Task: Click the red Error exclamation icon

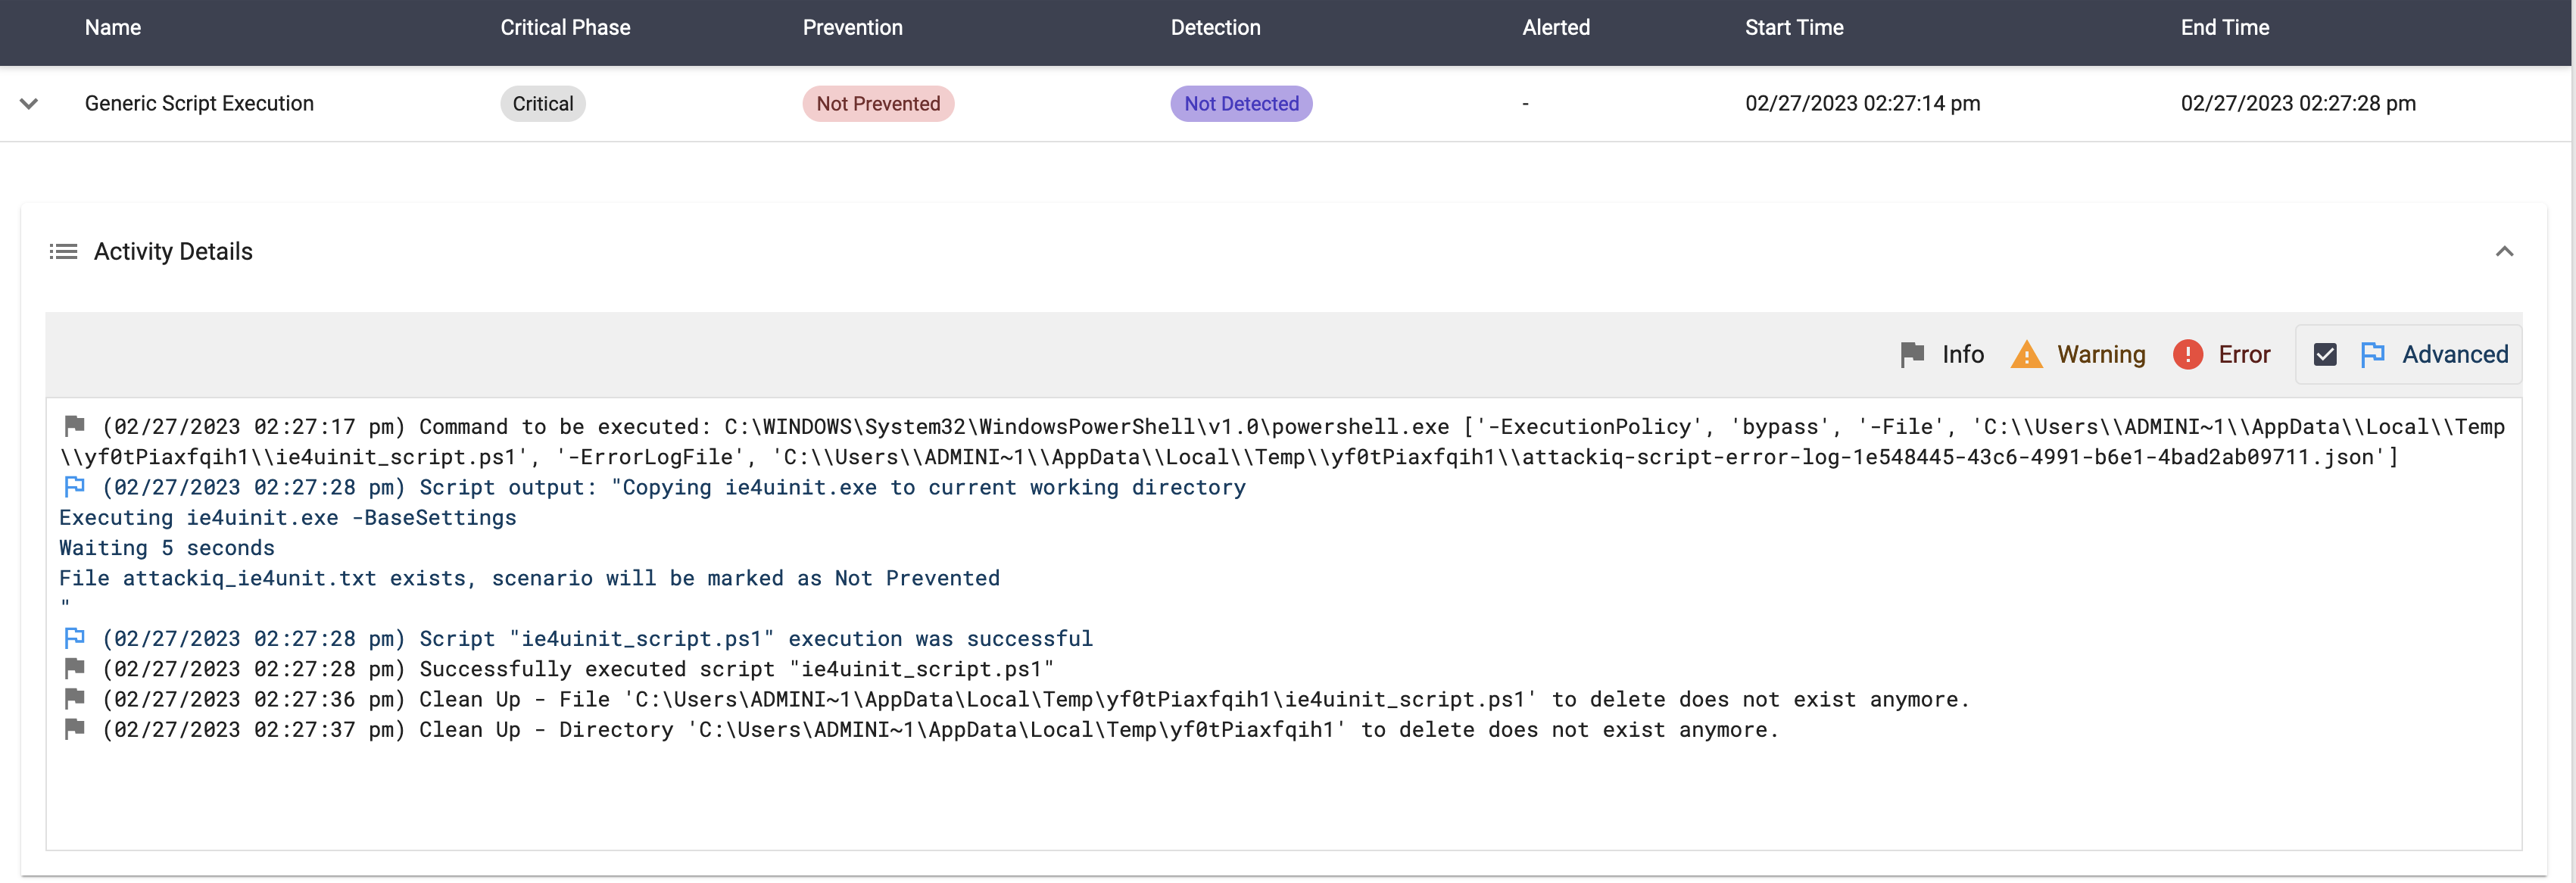Action: 2187,354
